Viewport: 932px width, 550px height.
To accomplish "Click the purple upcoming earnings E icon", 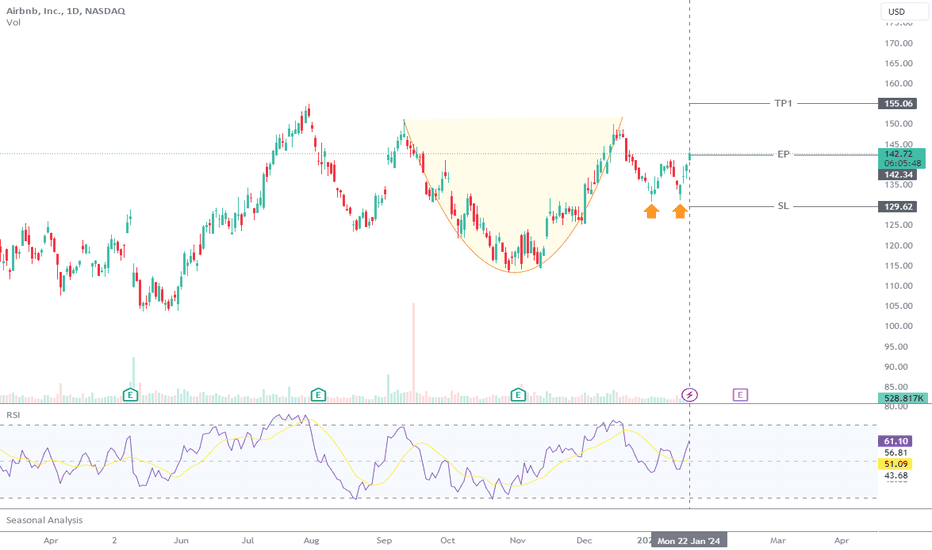I will 740,394.
